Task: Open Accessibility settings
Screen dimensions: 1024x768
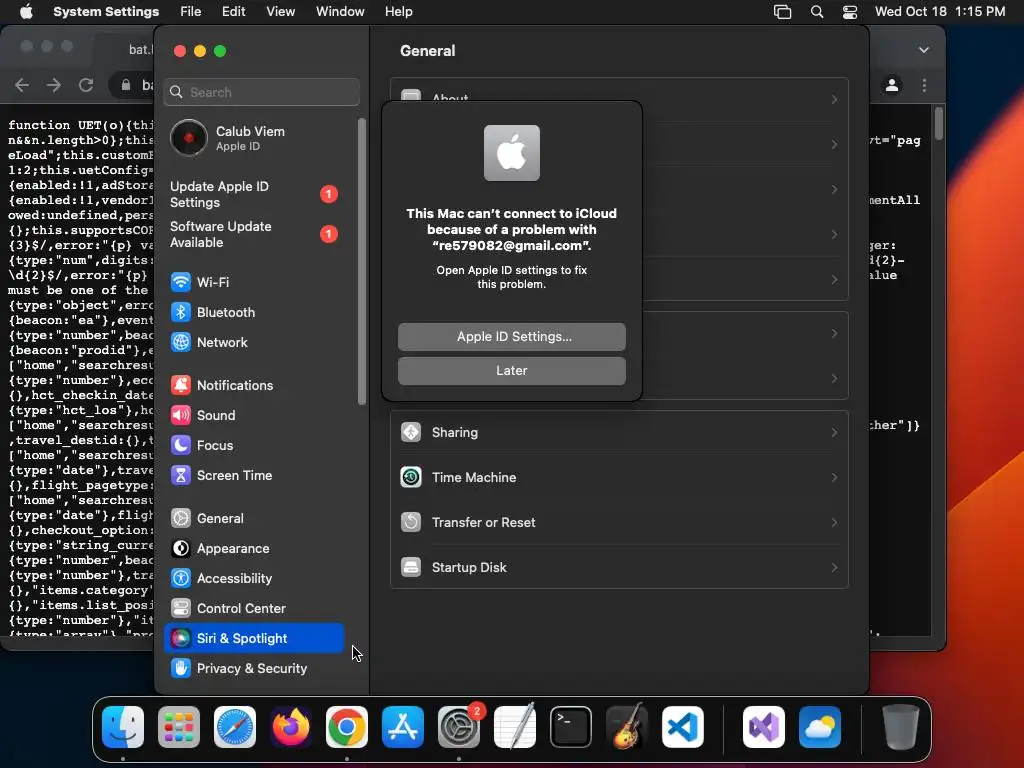Action: (x=253, y=579)
